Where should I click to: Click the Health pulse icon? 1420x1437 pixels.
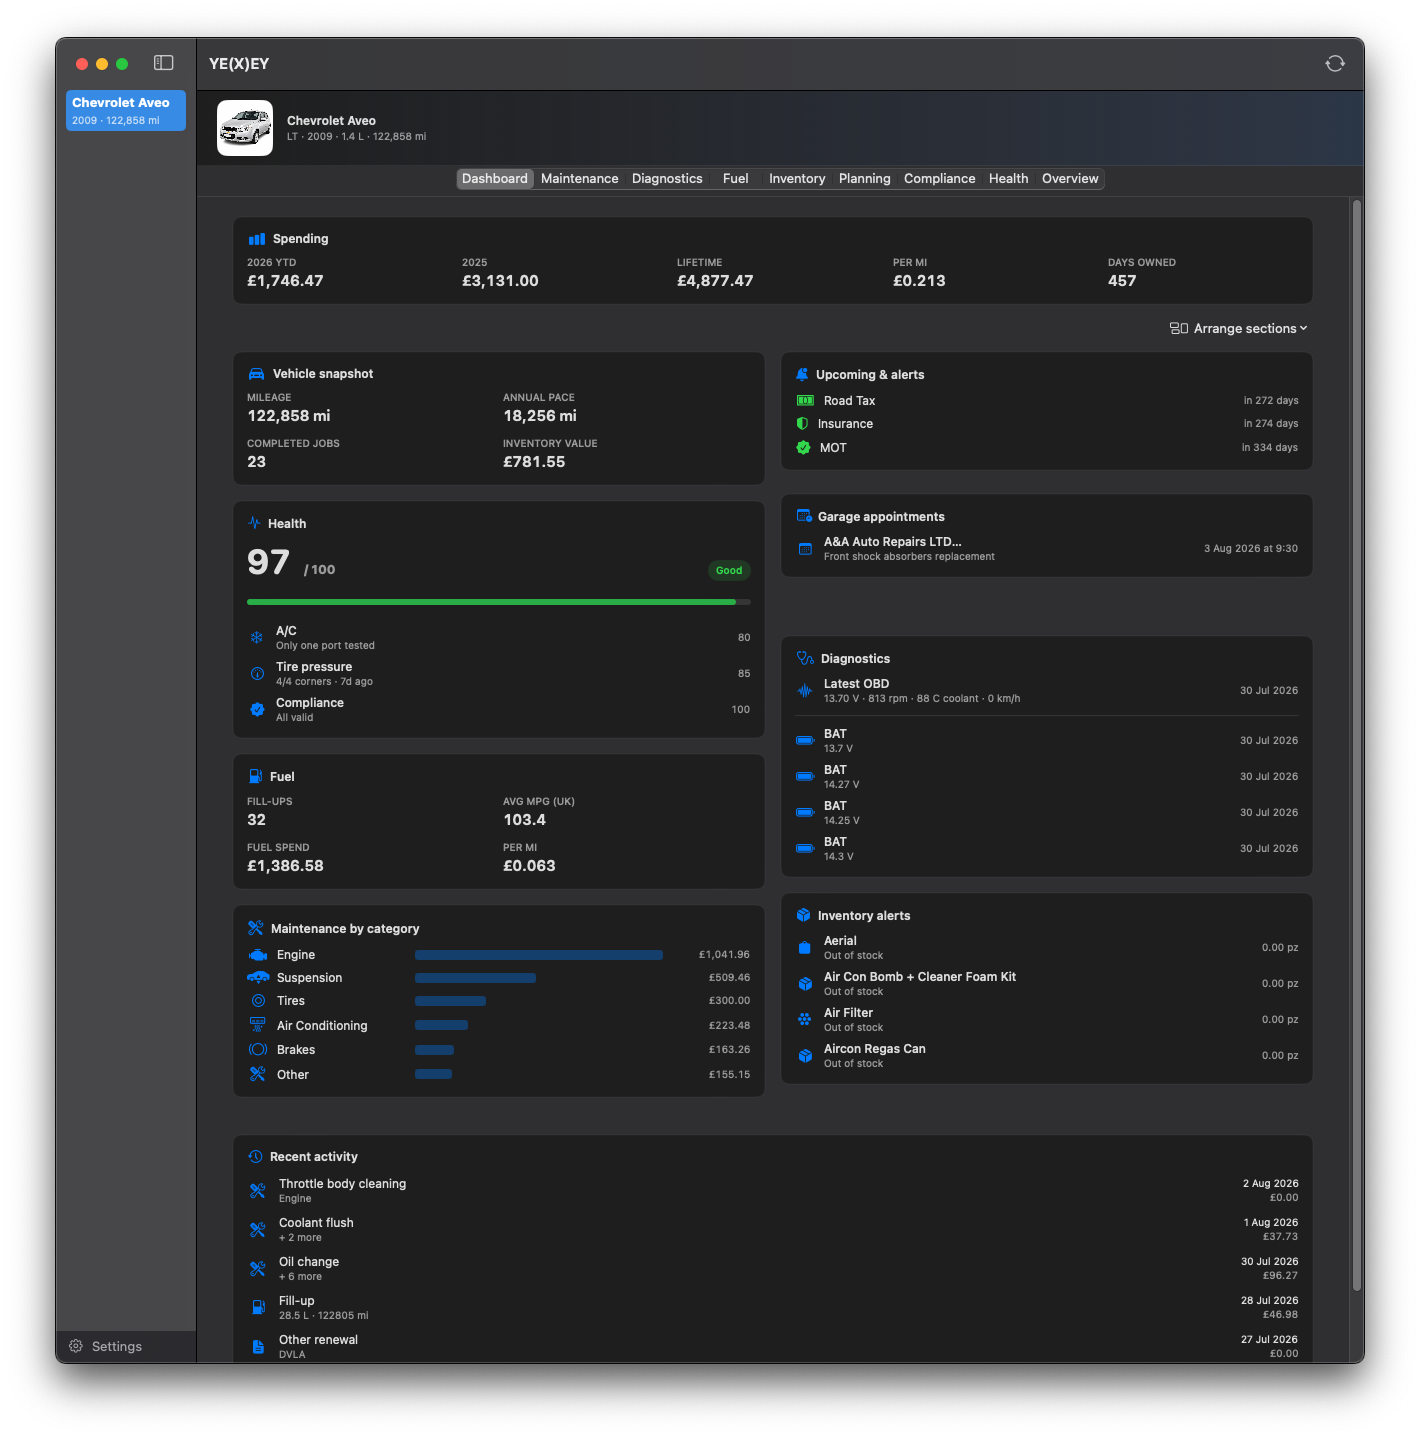254,523
